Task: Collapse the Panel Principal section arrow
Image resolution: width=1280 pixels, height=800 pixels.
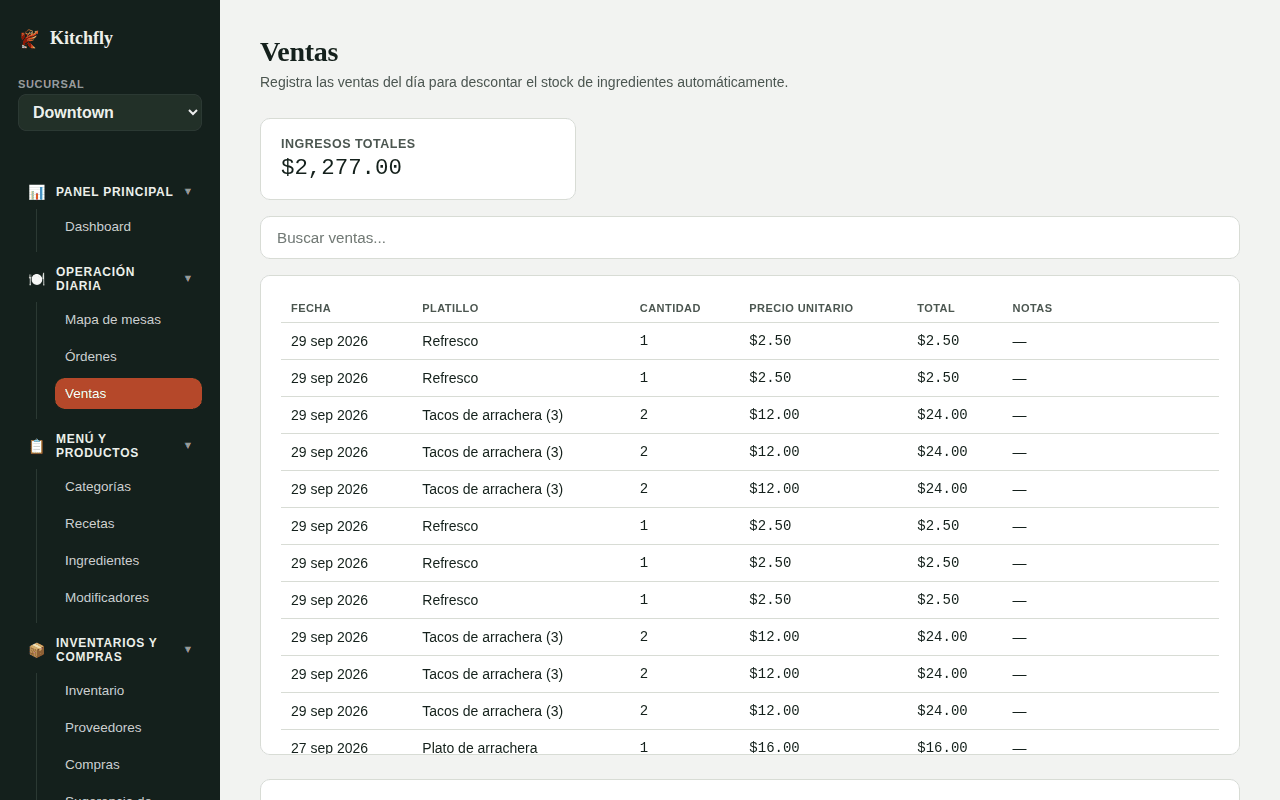Action: (188, 191)
